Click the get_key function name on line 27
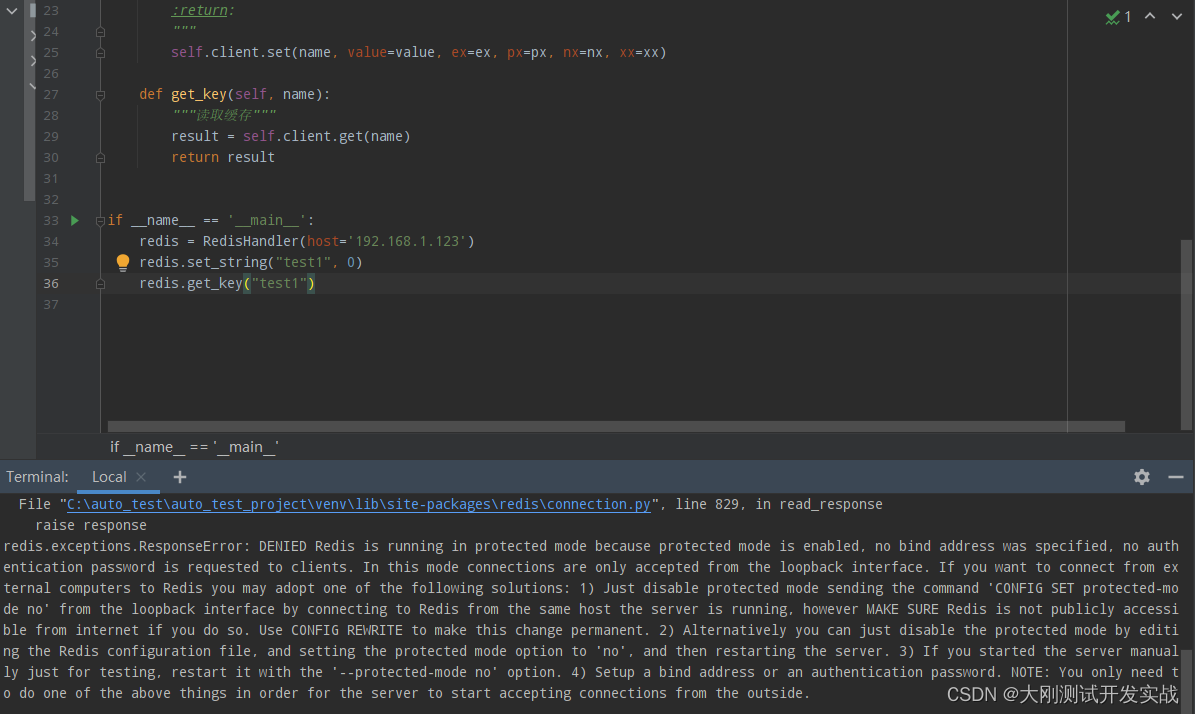Viewport: 1195px width, 714px height. (199, 94)
